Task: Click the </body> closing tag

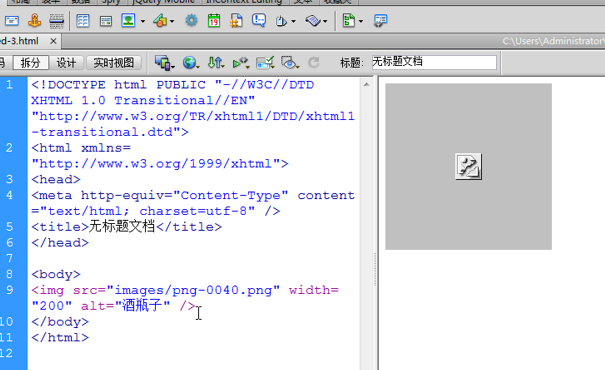Action: click(60, 322)
